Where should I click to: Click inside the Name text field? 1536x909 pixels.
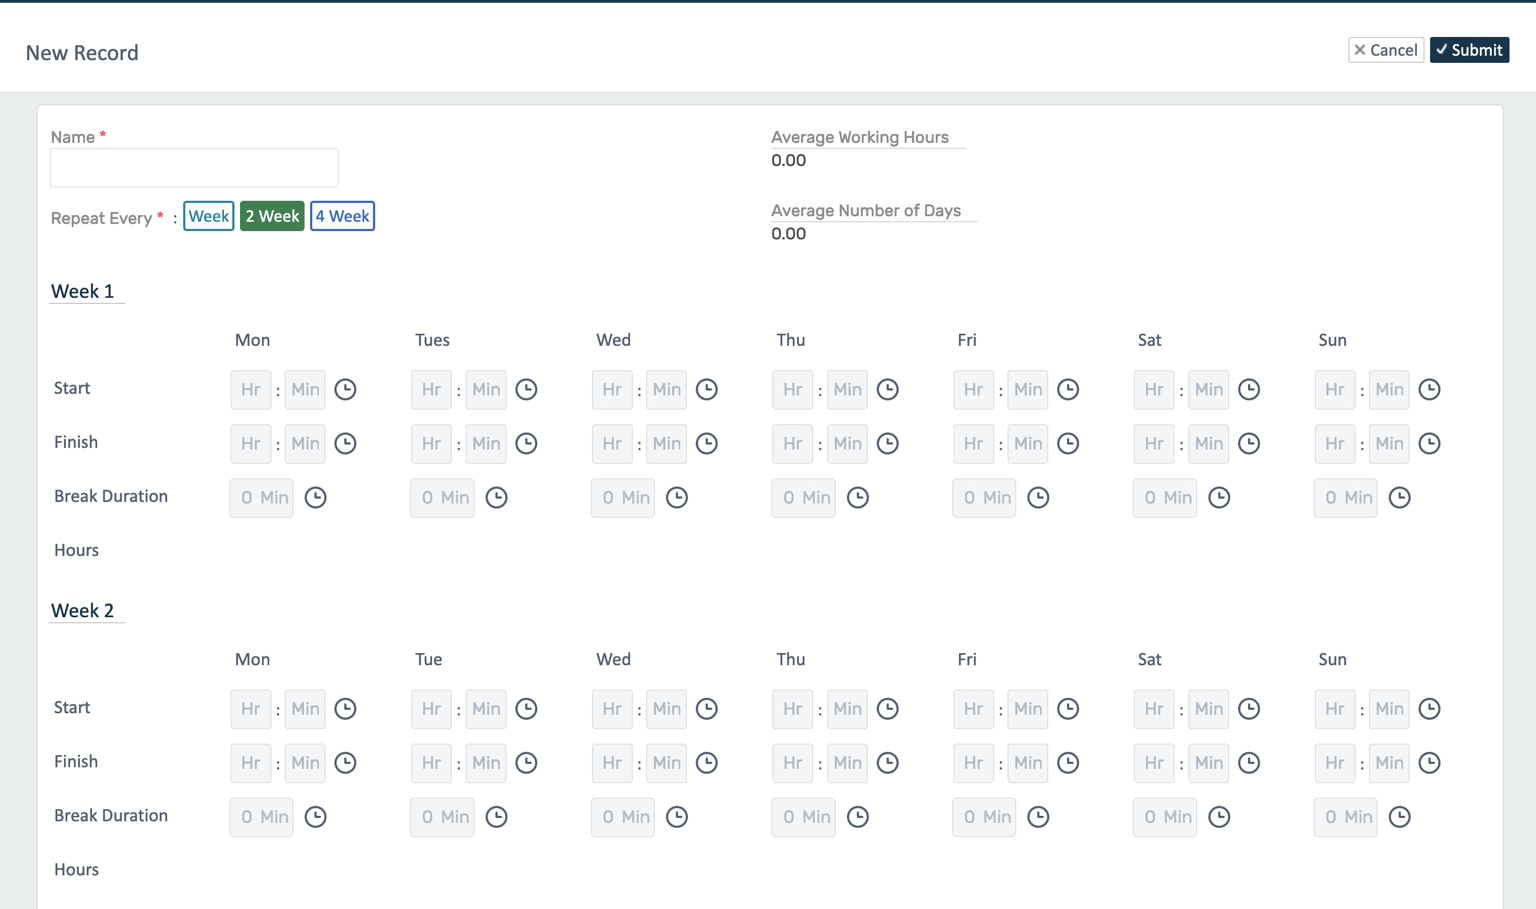click(193, 167)
